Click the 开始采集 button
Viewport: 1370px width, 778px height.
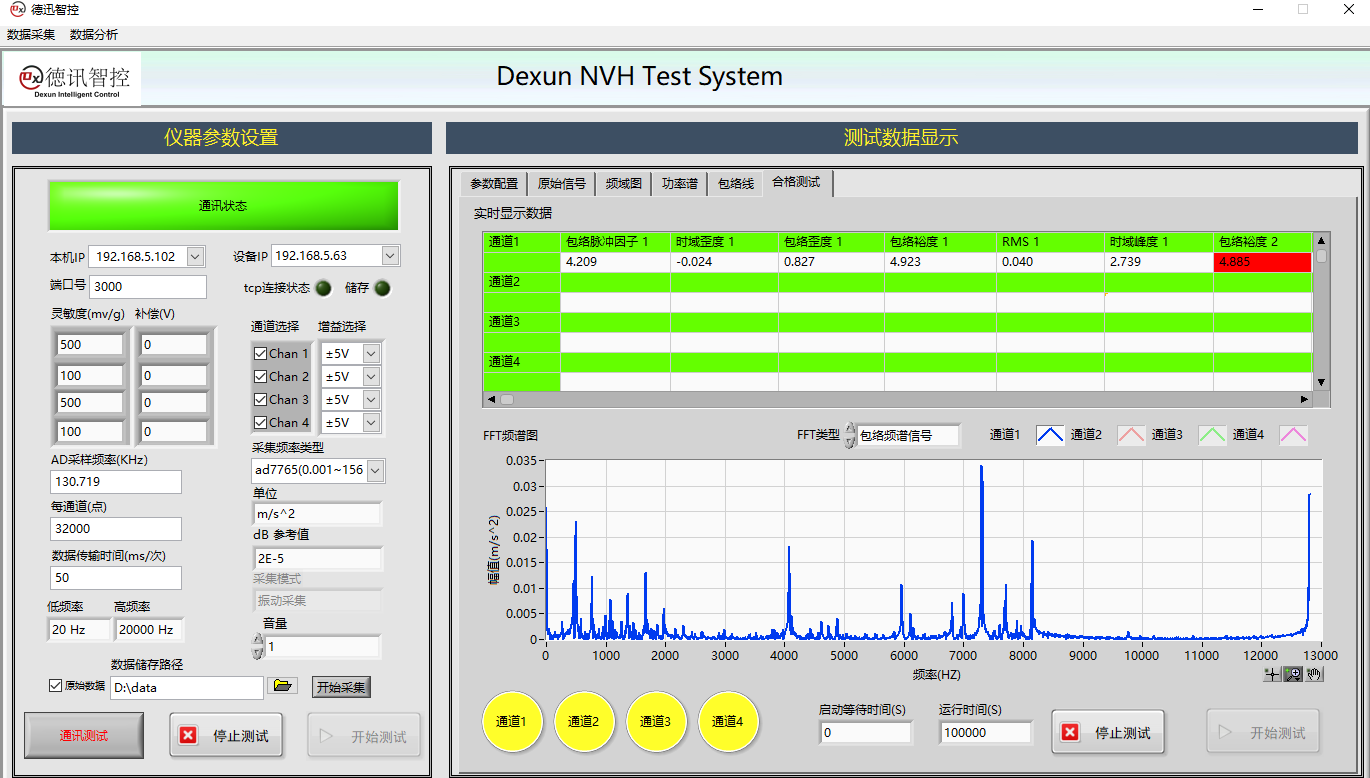point(341,687)
